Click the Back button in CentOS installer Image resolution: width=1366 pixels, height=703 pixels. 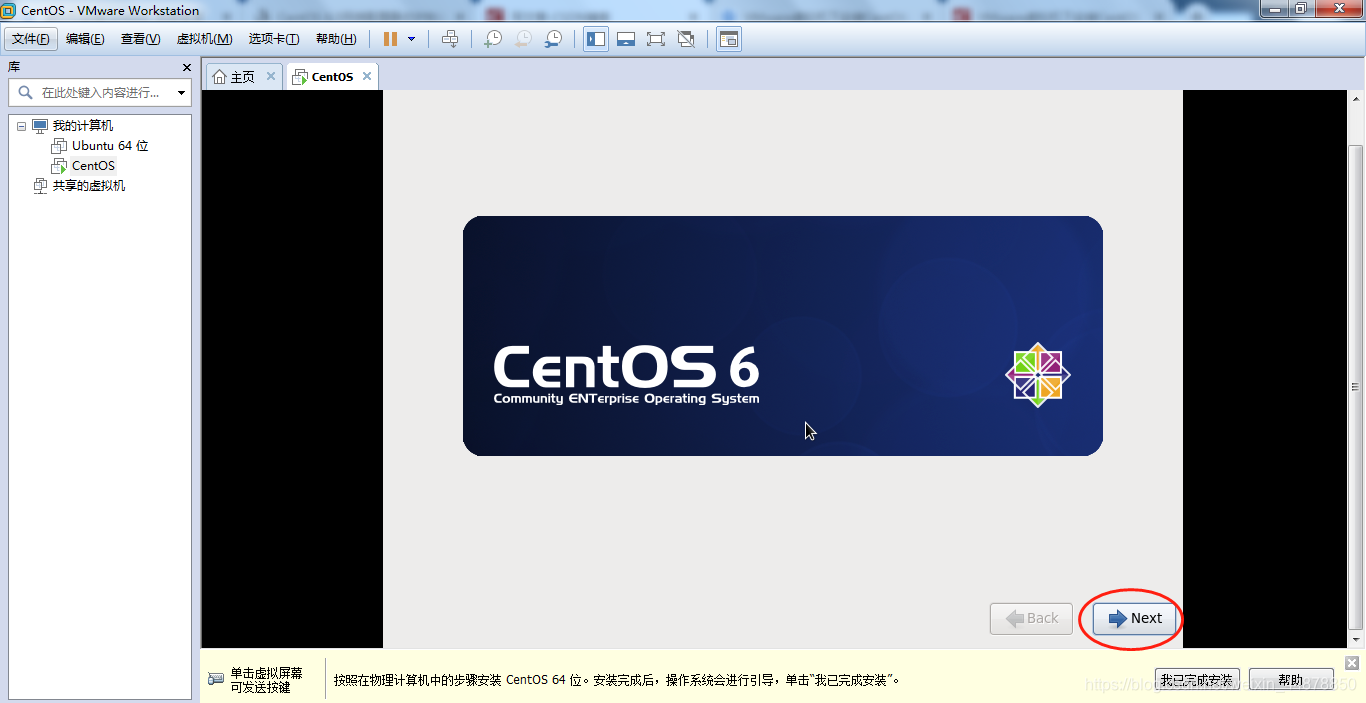pyautogui.click(x=1031, y=618)
